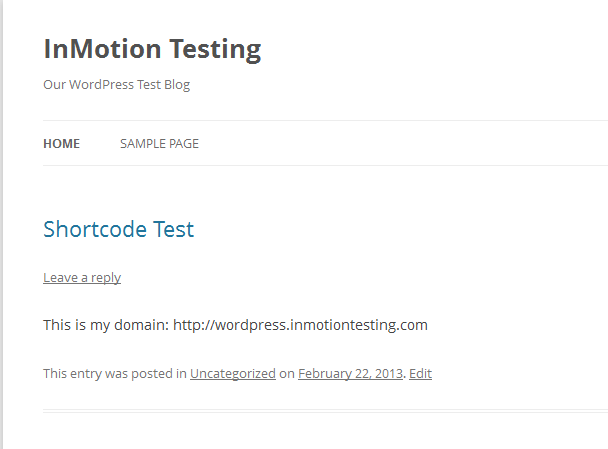Click the year '2013' in post footer
The width and height of the screenshot is (608, 449).
[x=385, y=374]
